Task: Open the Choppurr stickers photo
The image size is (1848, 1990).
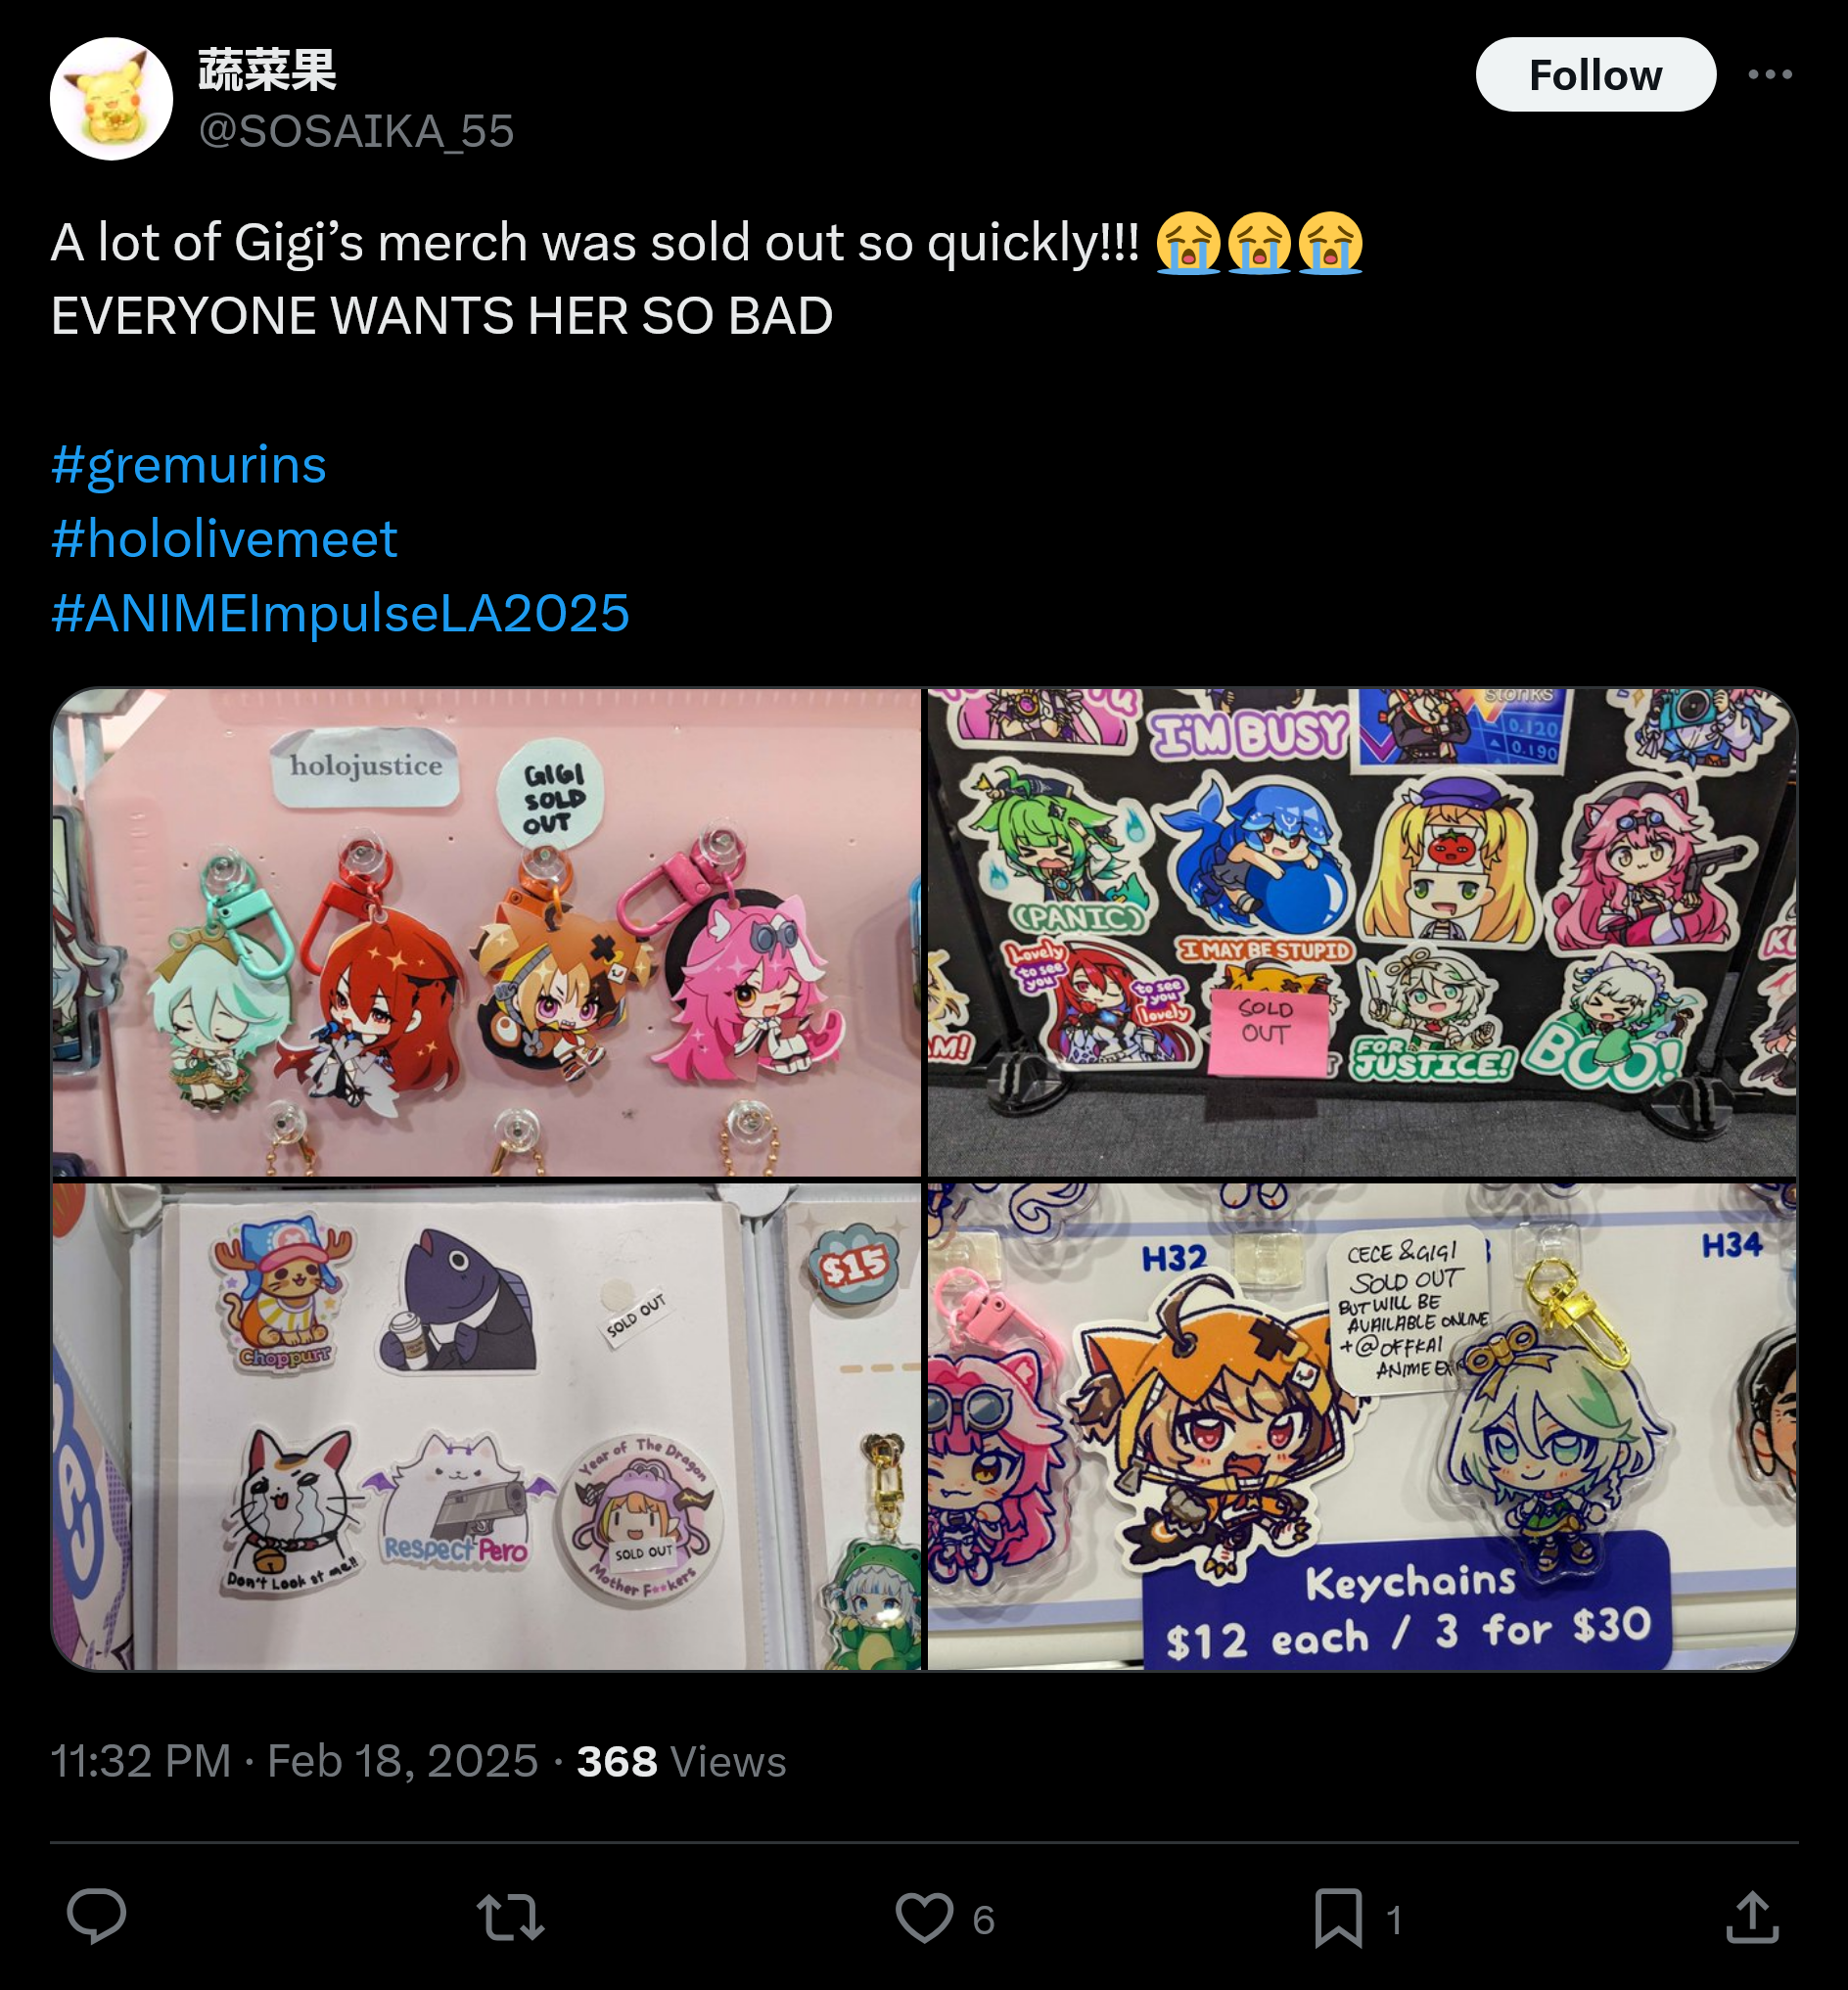Action: pyautogui.click(x=487, y=1427)
